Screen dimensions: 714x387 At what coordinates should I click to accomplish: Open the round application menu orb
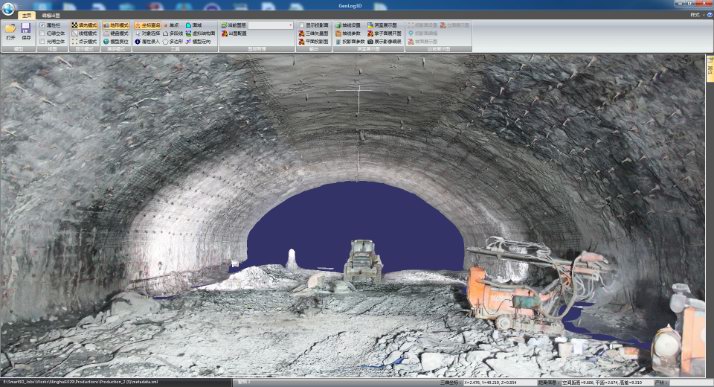[8, 8]
